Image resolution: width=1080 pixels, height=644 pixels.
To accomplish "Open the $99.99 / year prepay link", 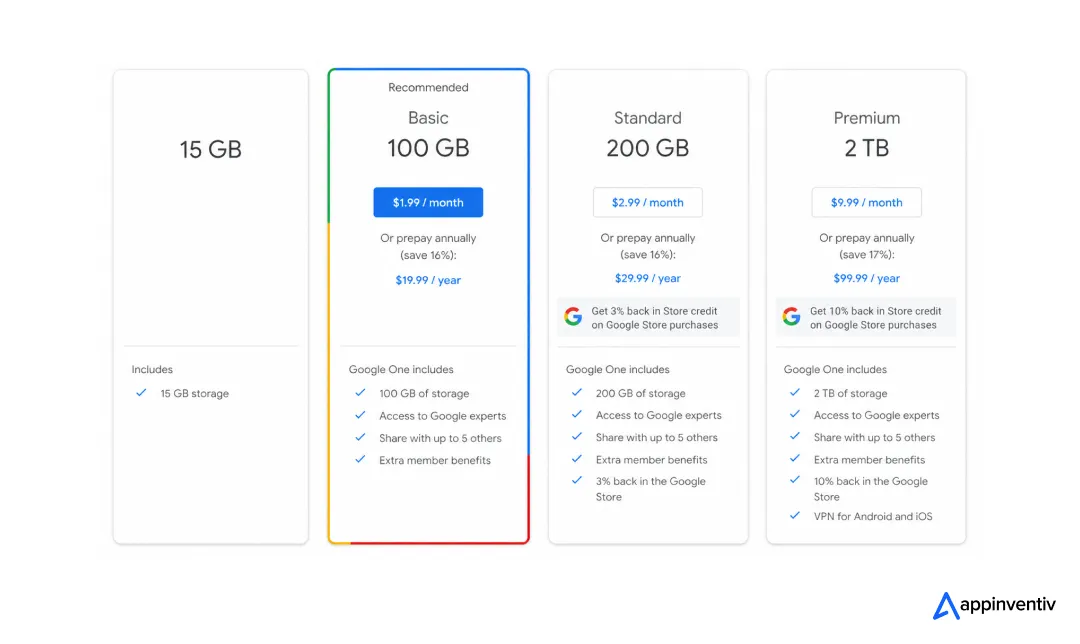I will (866, 278).
